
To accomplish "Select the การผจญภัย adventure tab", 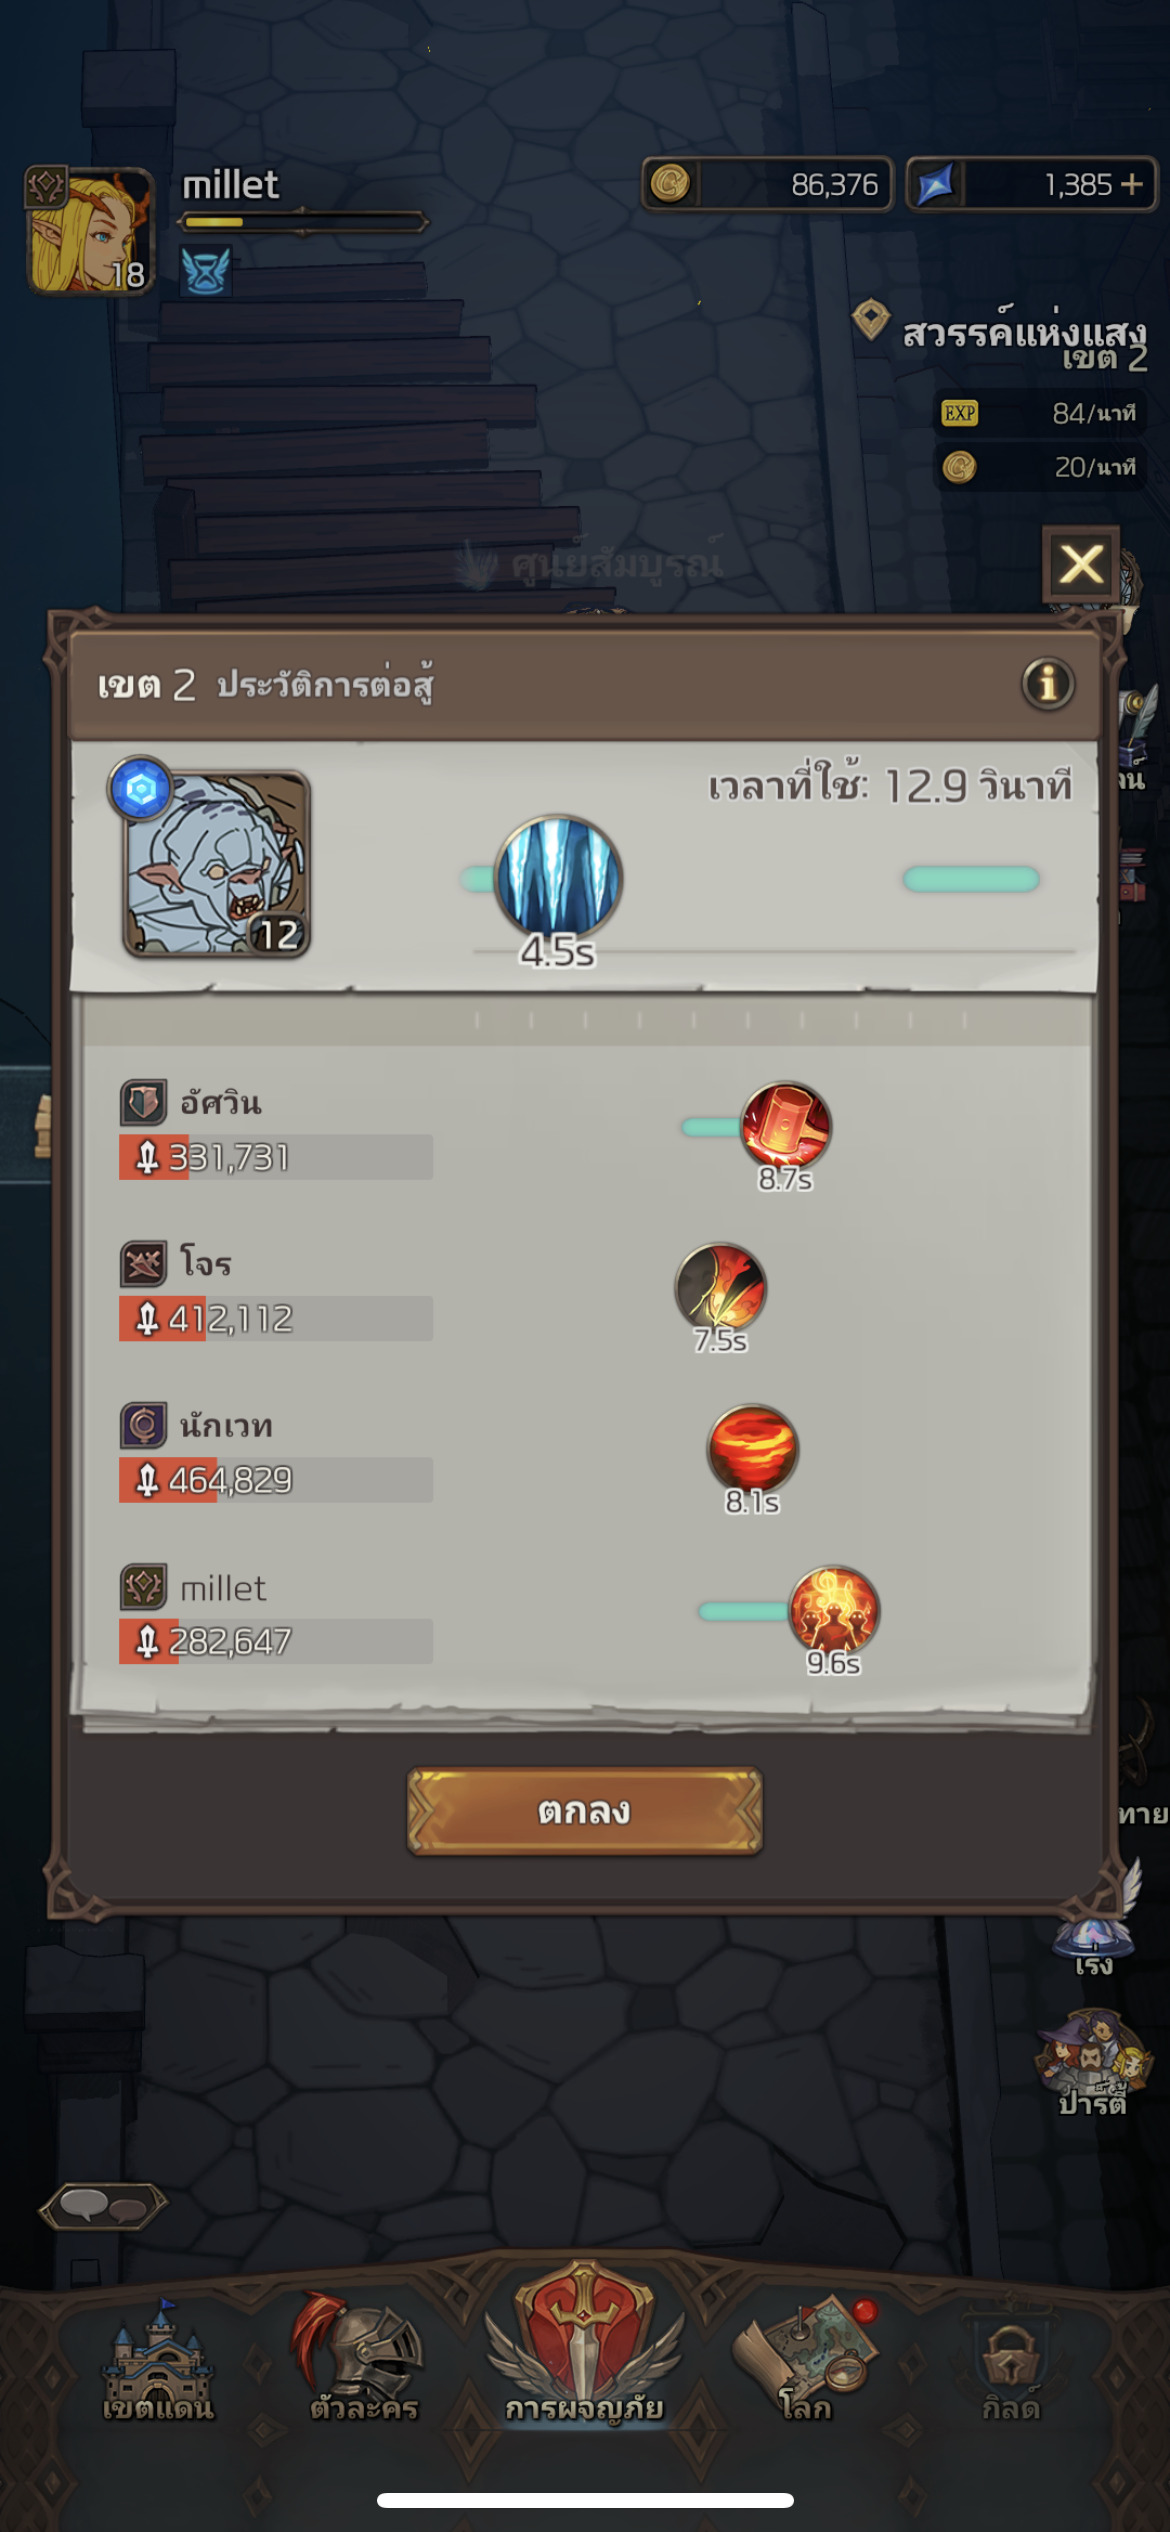I will (x=584, y=2350).
